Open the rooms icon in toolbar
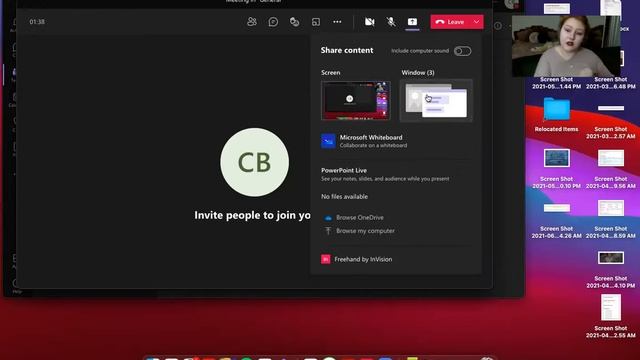Viewport: 640px width, 360px height. [316, 22]
